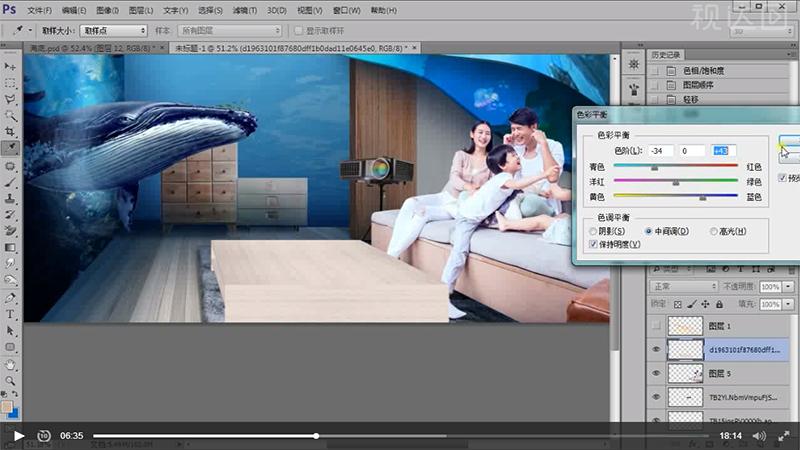Click the yellow-blue slider handle

tap(703, 197)
